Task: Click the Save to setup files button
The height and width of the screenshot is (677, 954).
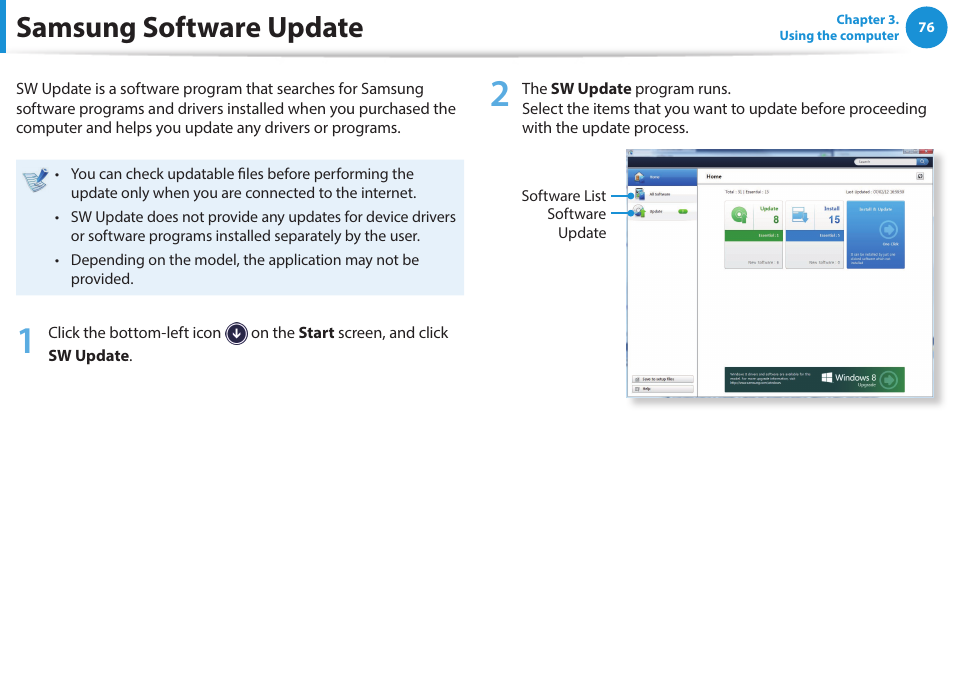Action: [663, 379]
